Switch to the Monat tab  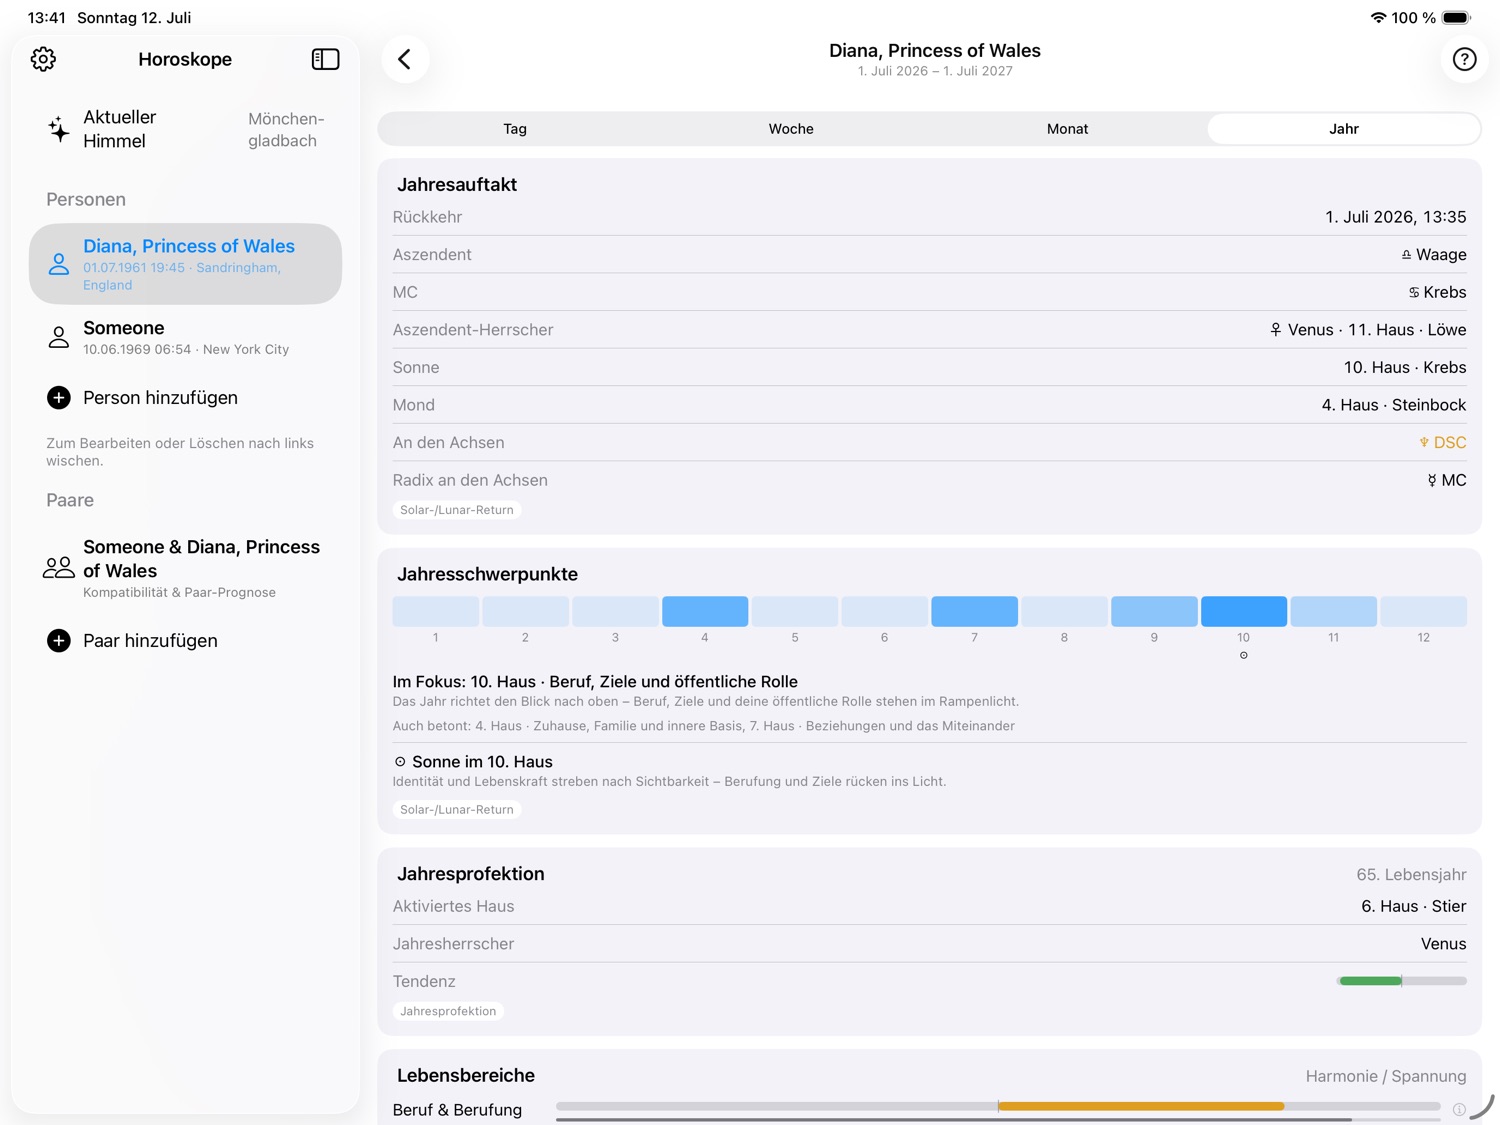(1067, 129)
